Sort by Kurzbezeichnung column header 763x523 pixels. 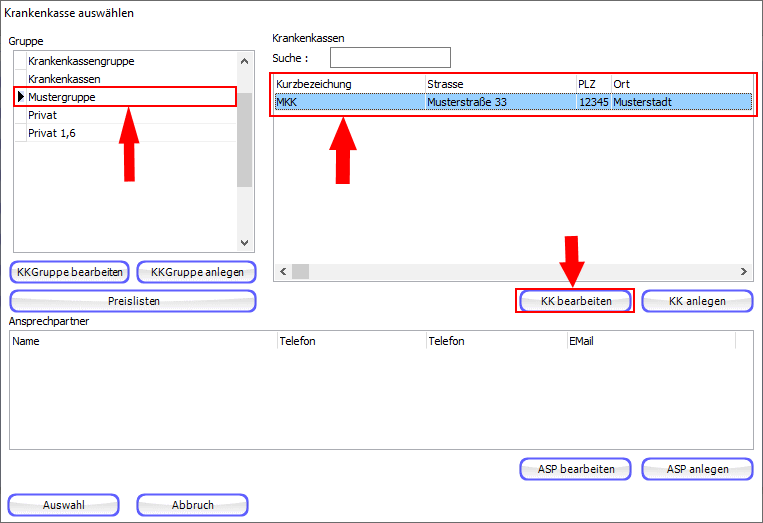pyautogui.click(x=348, y=84)
